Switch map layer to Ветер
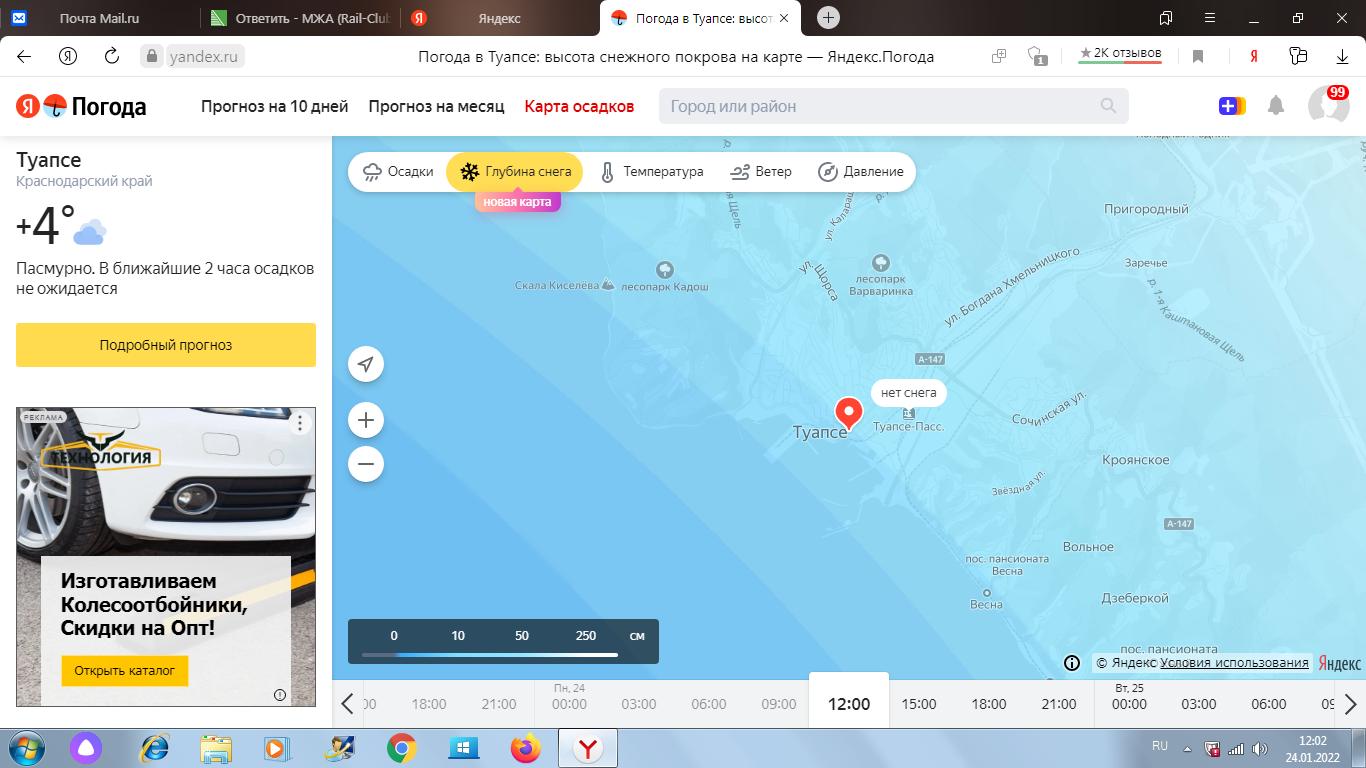 pyautogui.click(x=761, y=172)
